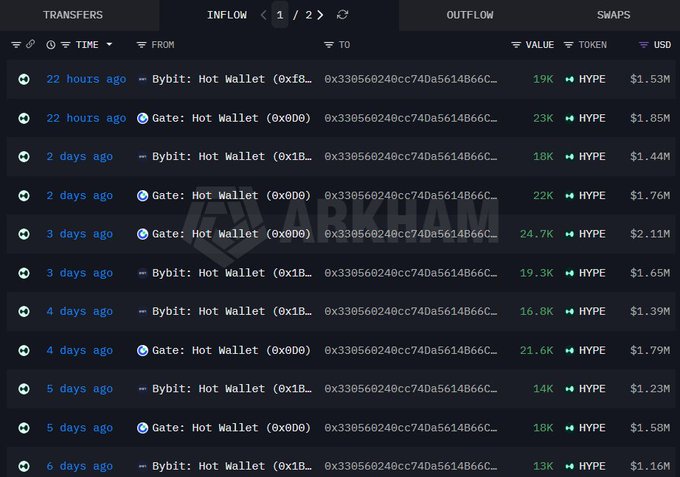Click the chain icon on the $1.53M row
Image resolution: width=680 pixels, height=477 pixels.
pyautogui.click(x=24, y=79)
